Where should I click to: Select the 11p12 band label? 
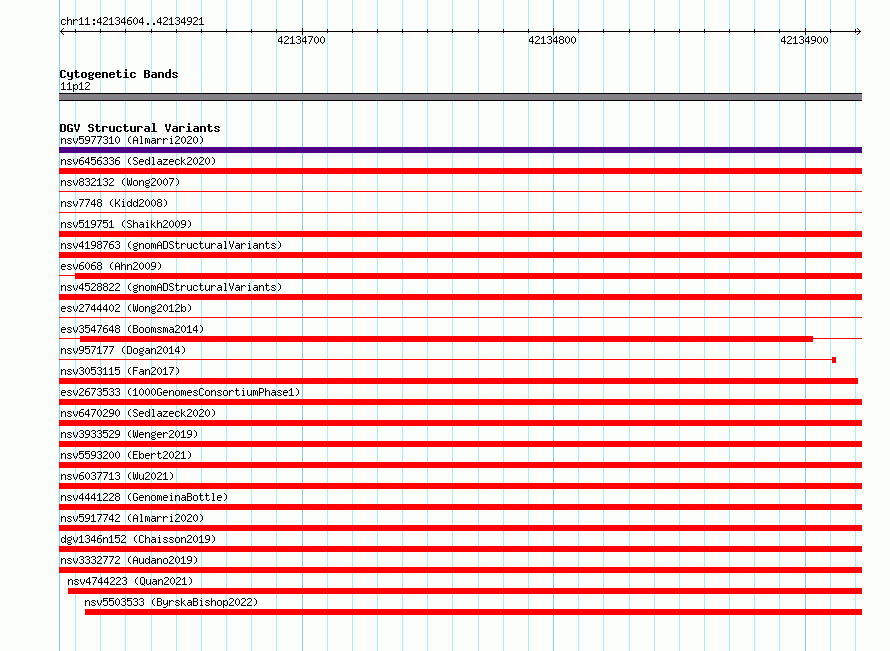click(75, 86)
